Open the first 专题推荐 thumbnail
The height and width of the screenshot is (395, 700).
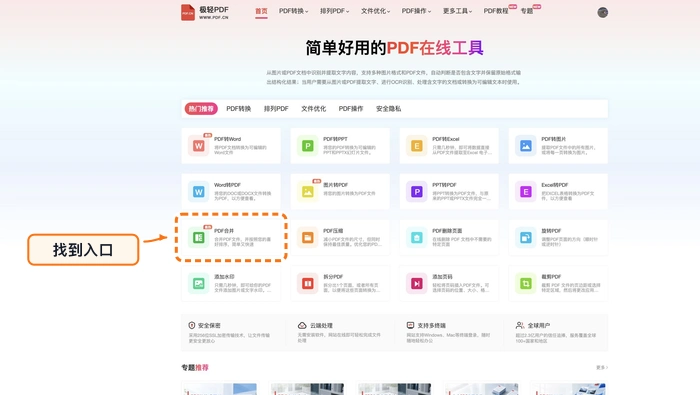tap(220, 388)
